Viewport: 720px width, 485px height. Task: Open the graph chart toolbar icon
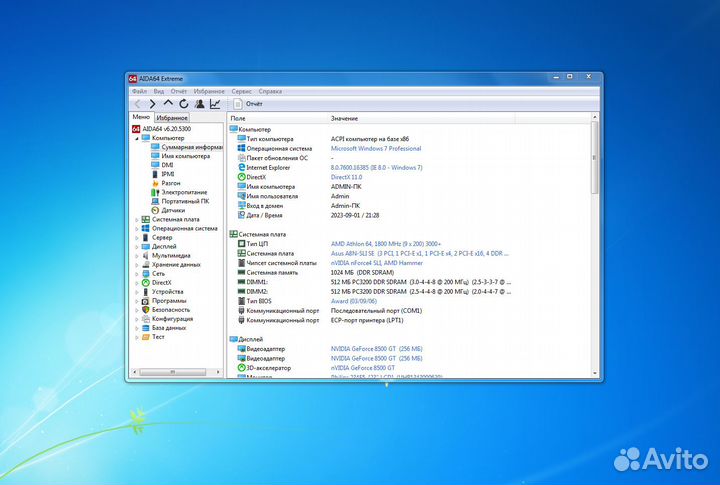coord(214,103)
